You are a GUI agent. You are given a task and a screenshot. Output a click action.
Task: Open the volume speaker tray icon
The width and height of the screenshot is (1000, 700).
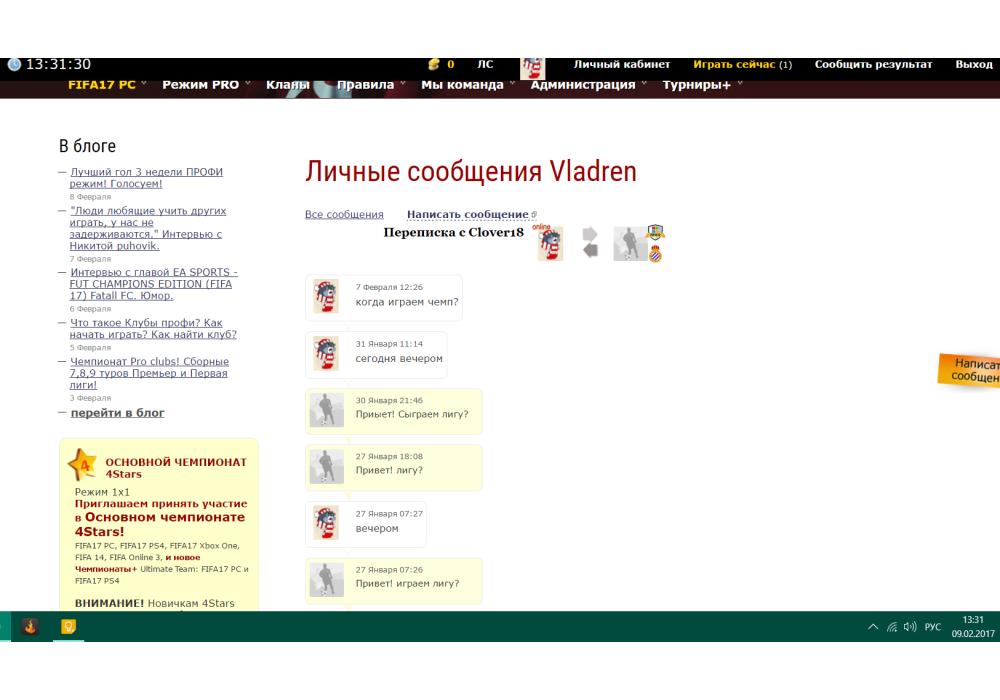coord(910,627)
